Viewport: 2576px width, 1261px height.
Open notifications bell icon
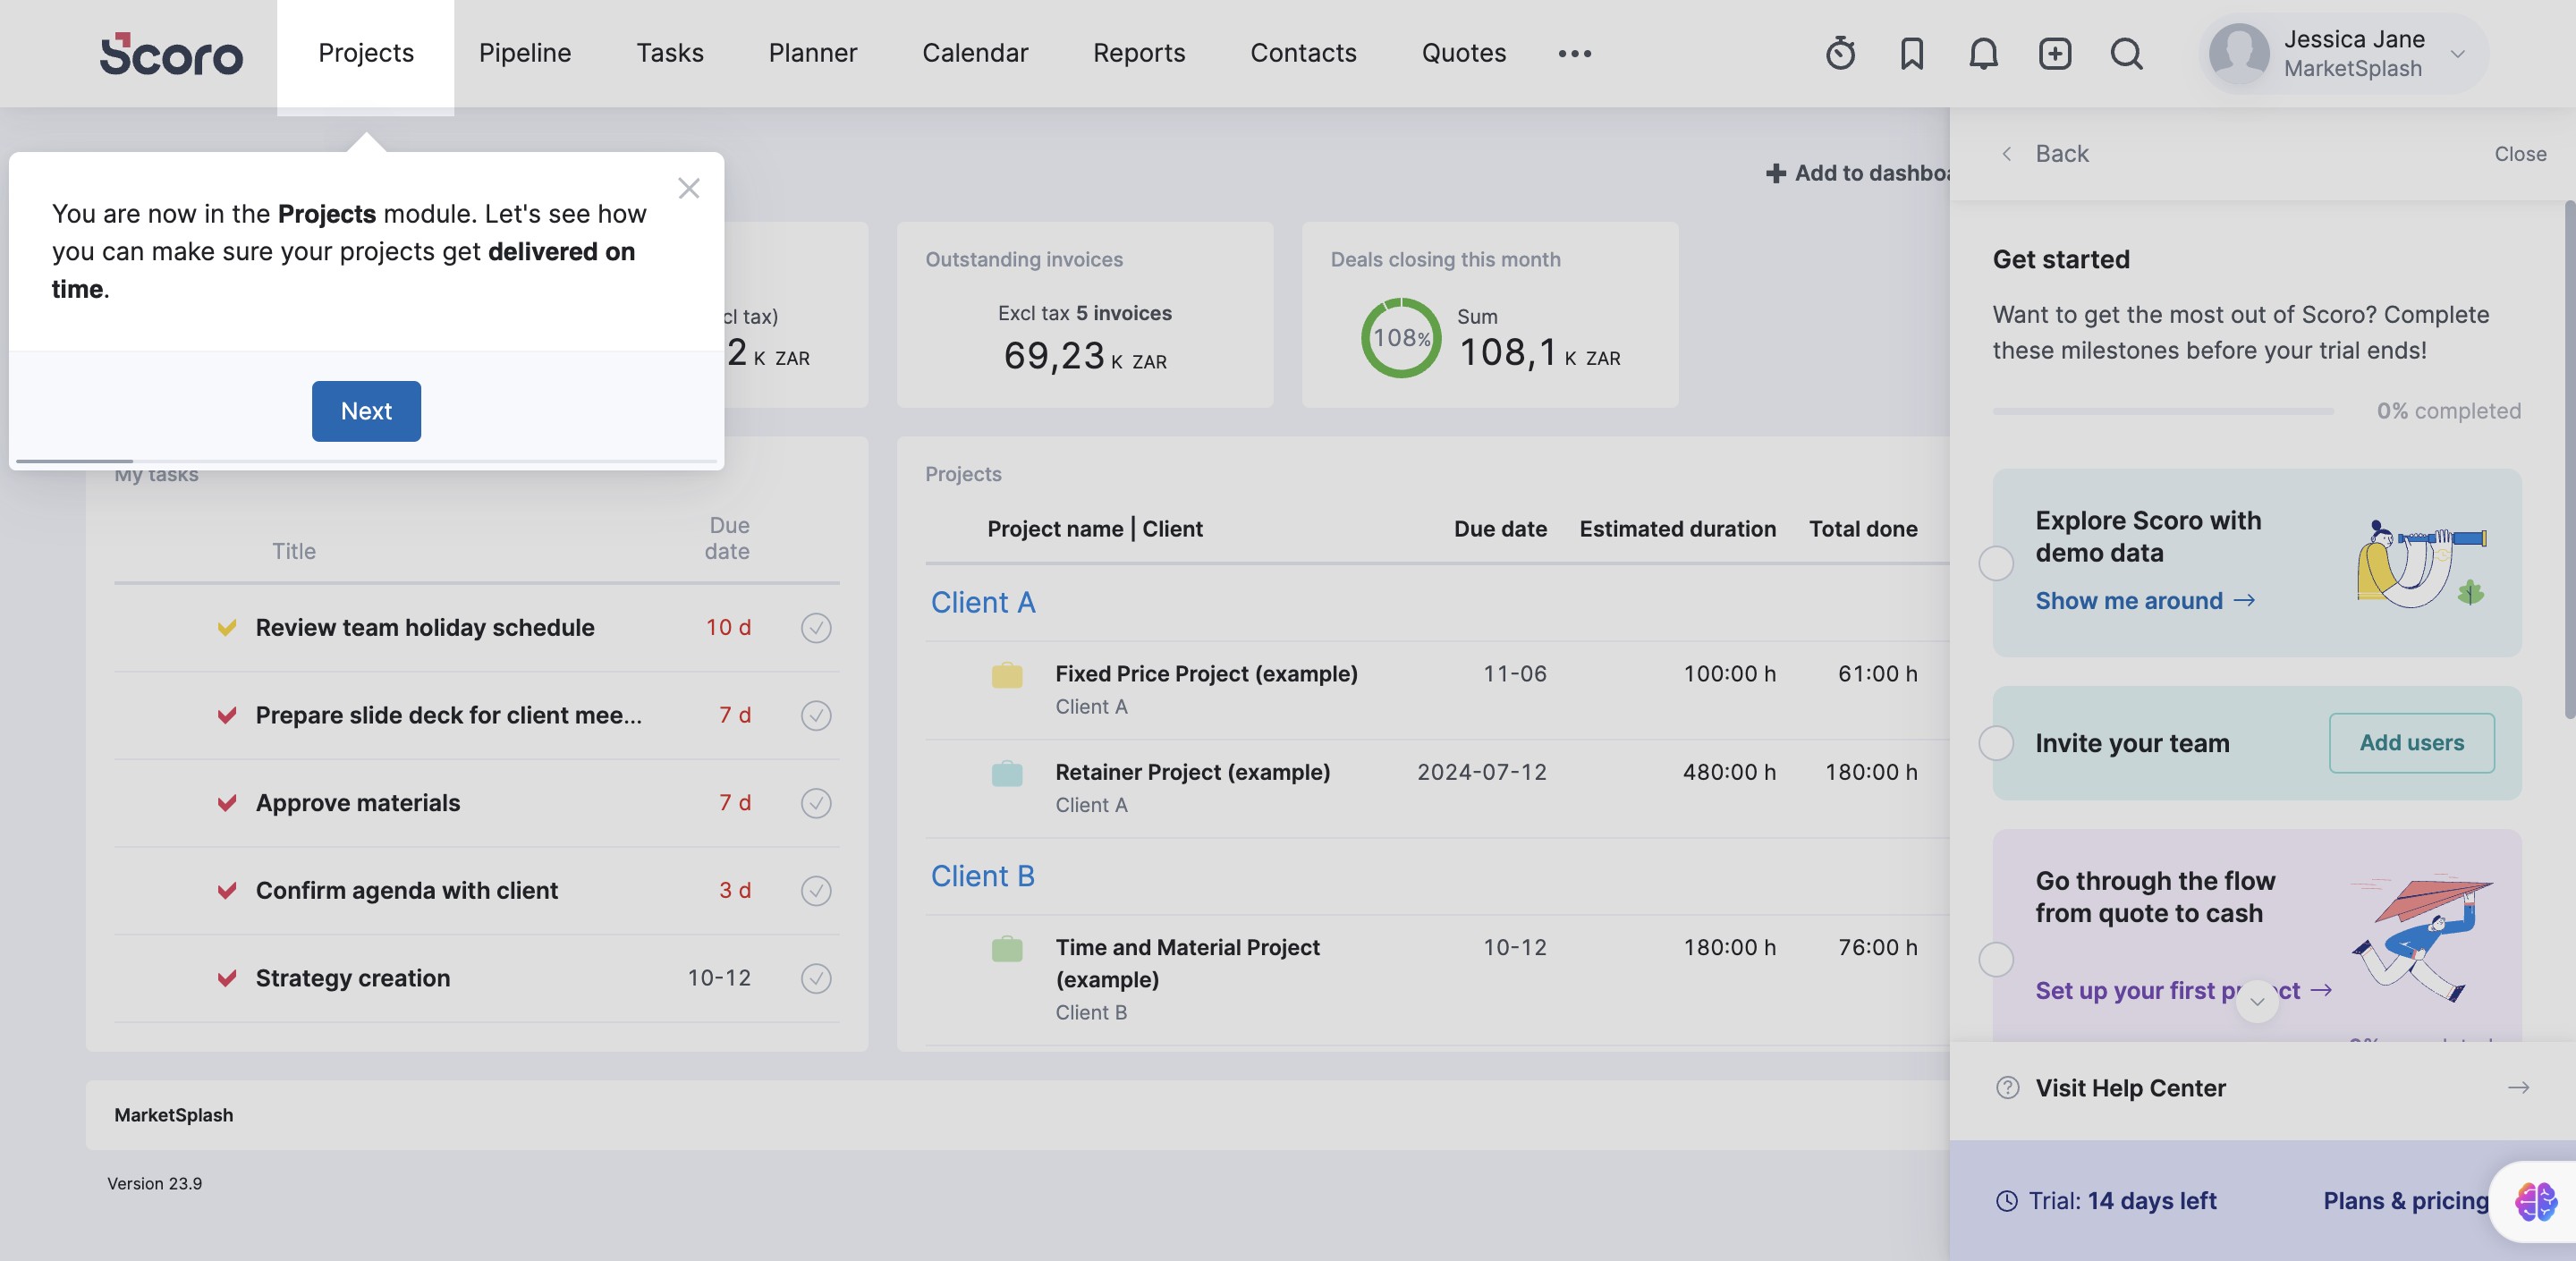[x=1983, y=53]
